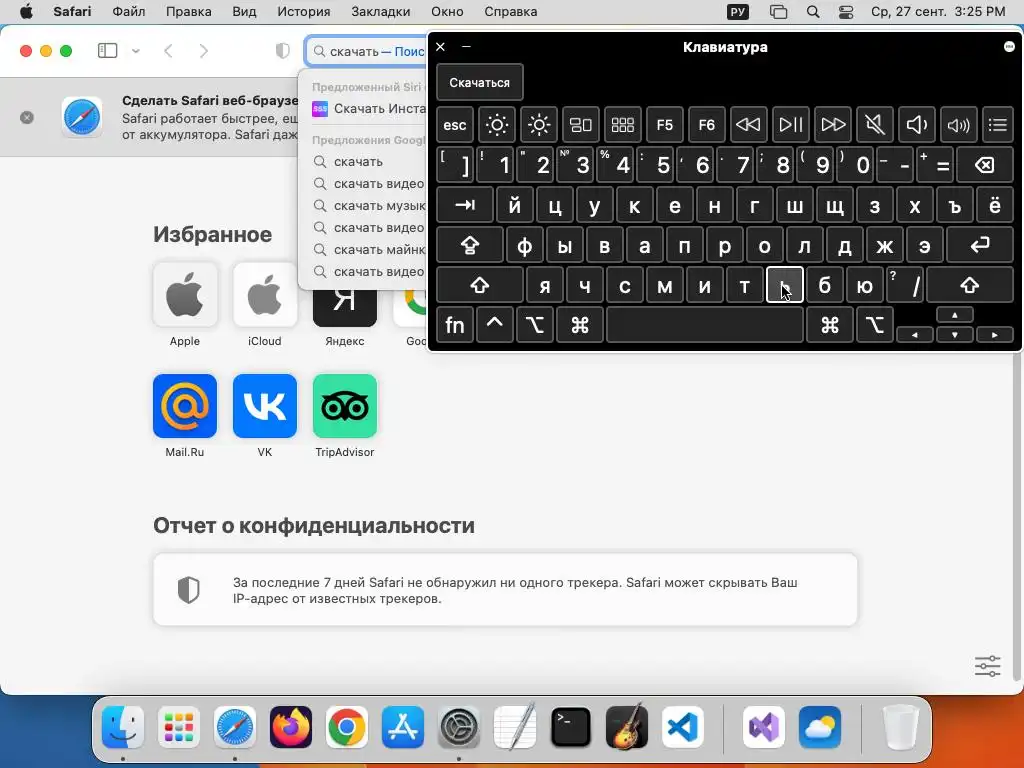Viewport: 1024px width, 768px height.
Task: Toggle left Shift key on virtual keyboard
Action: (480, 285)
